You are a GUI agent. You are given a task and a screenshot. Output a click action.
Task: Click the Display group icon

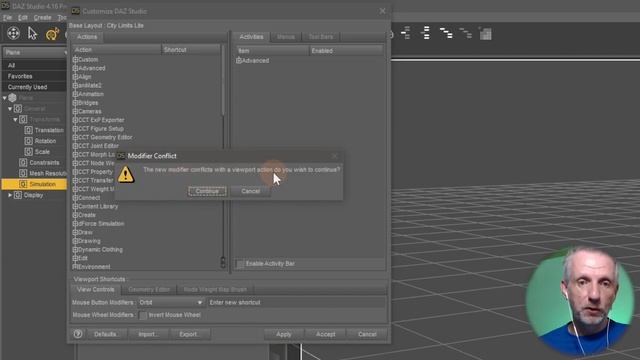coord(18,195)
